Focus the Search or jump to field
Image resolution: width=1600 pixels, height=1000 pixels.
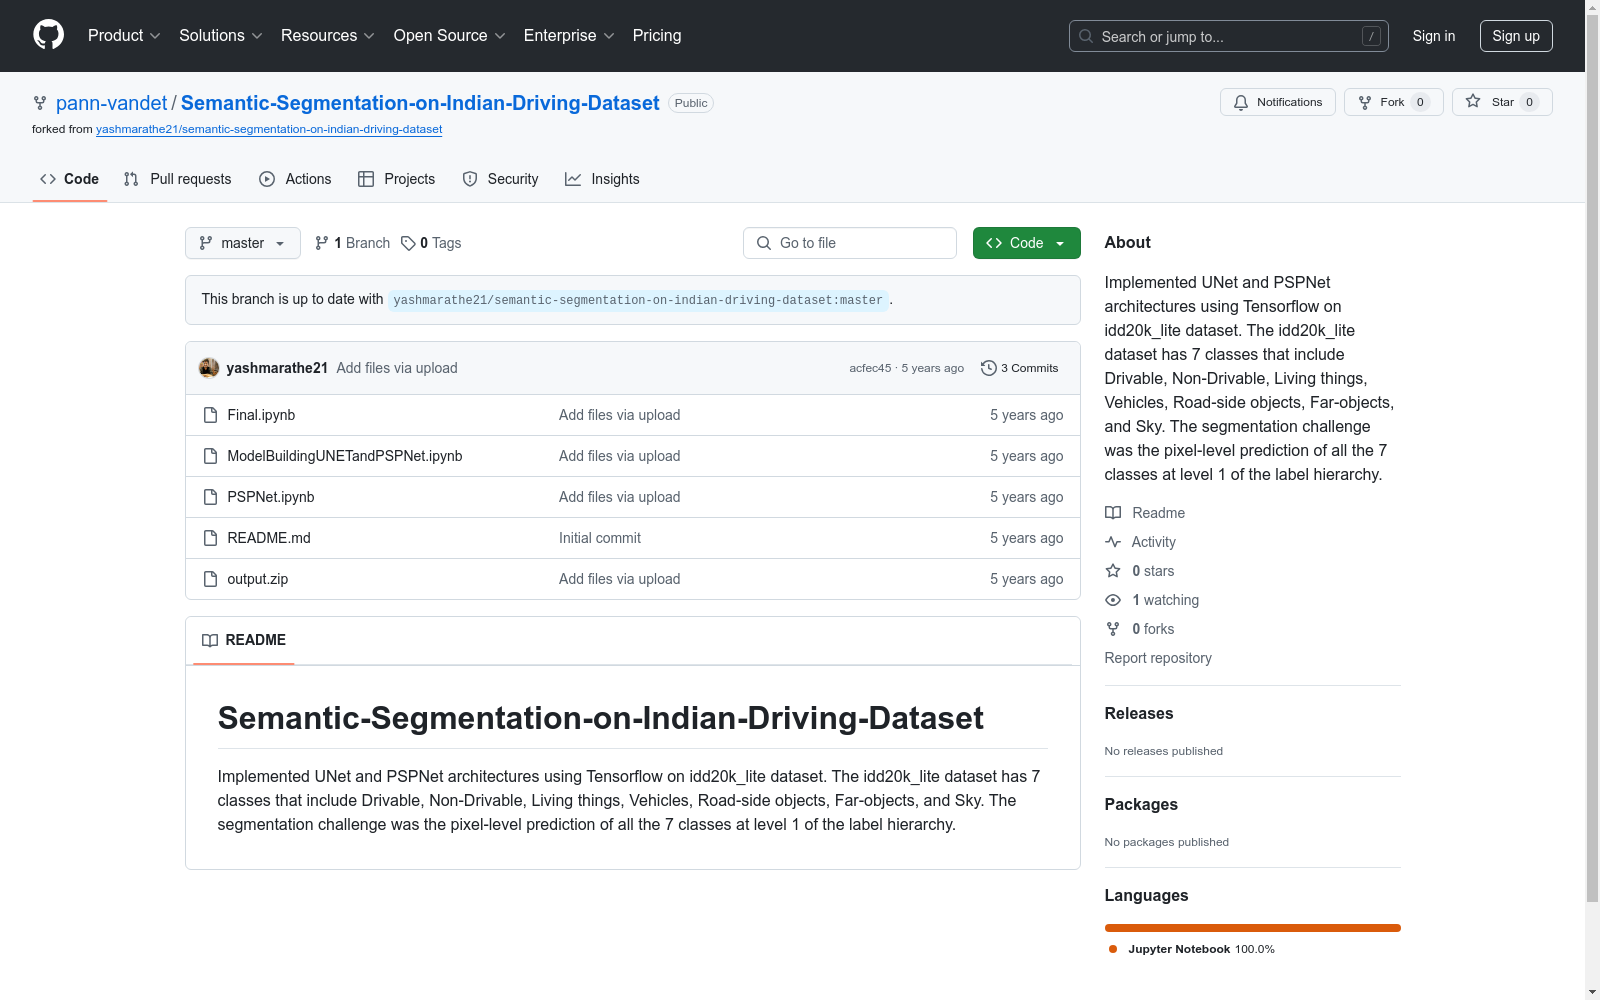click(1229, 36)
